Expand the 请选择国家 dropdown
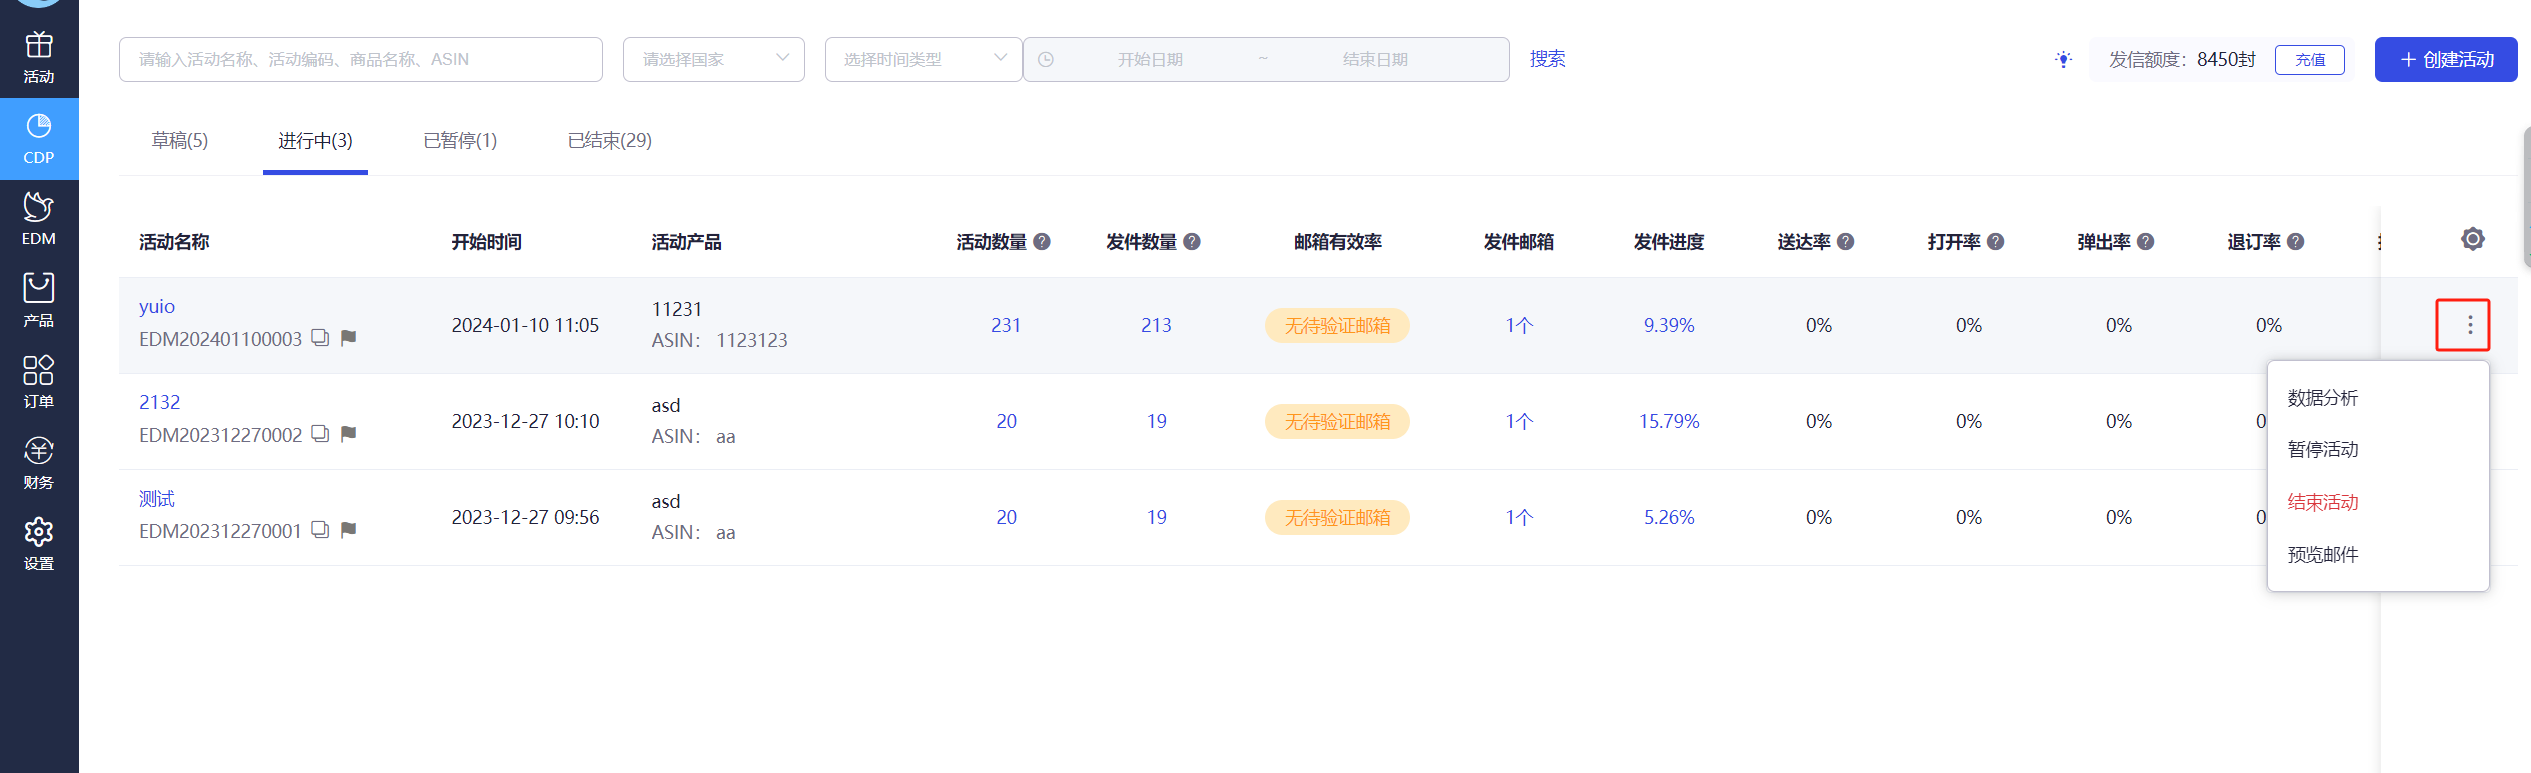The height and width of the screenshot is (773, 2531). (714, 60)
